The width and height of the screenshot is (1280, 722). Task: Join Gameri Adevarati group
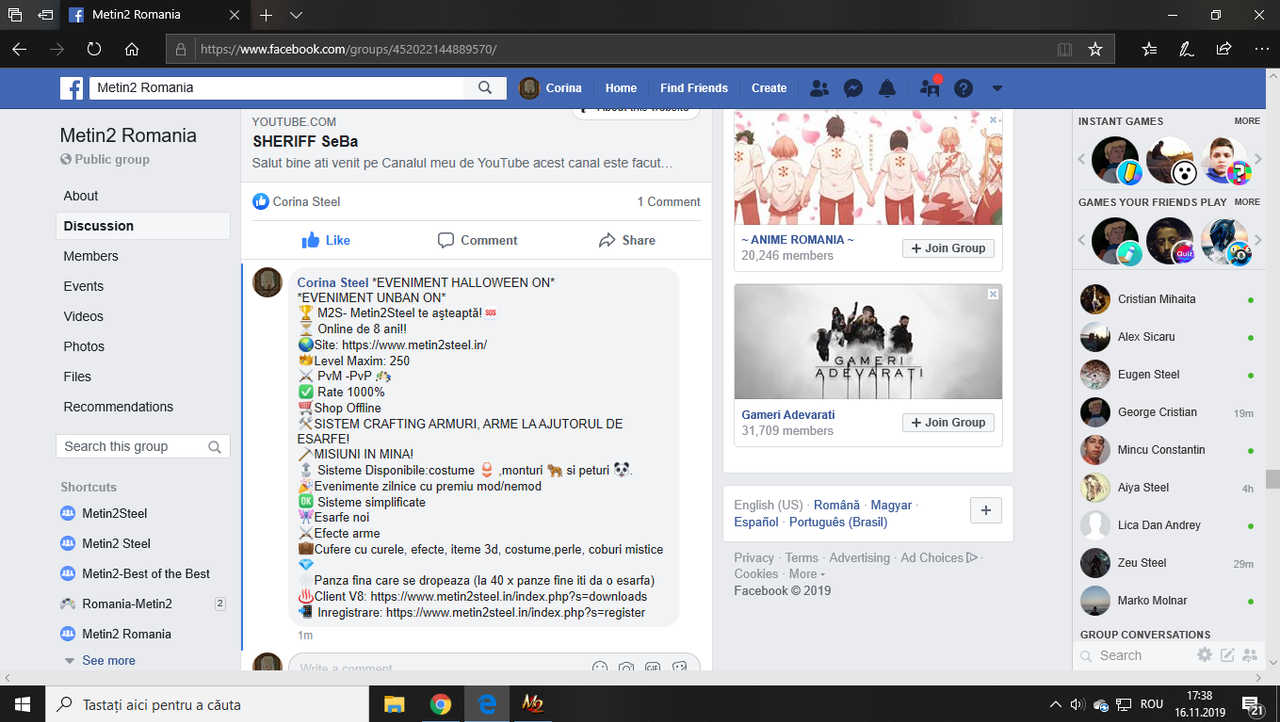[948, 422]
